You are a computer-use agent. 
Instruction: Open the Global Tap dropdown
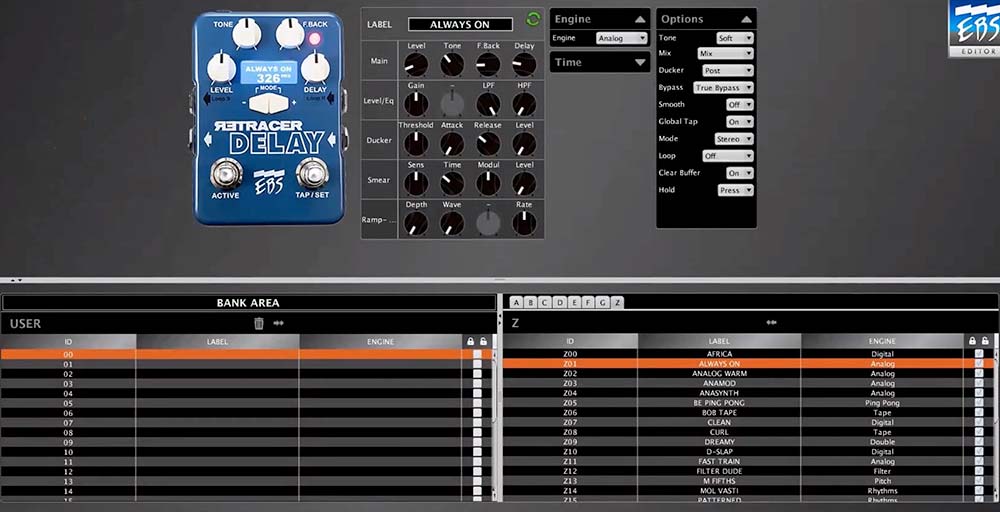740,122
